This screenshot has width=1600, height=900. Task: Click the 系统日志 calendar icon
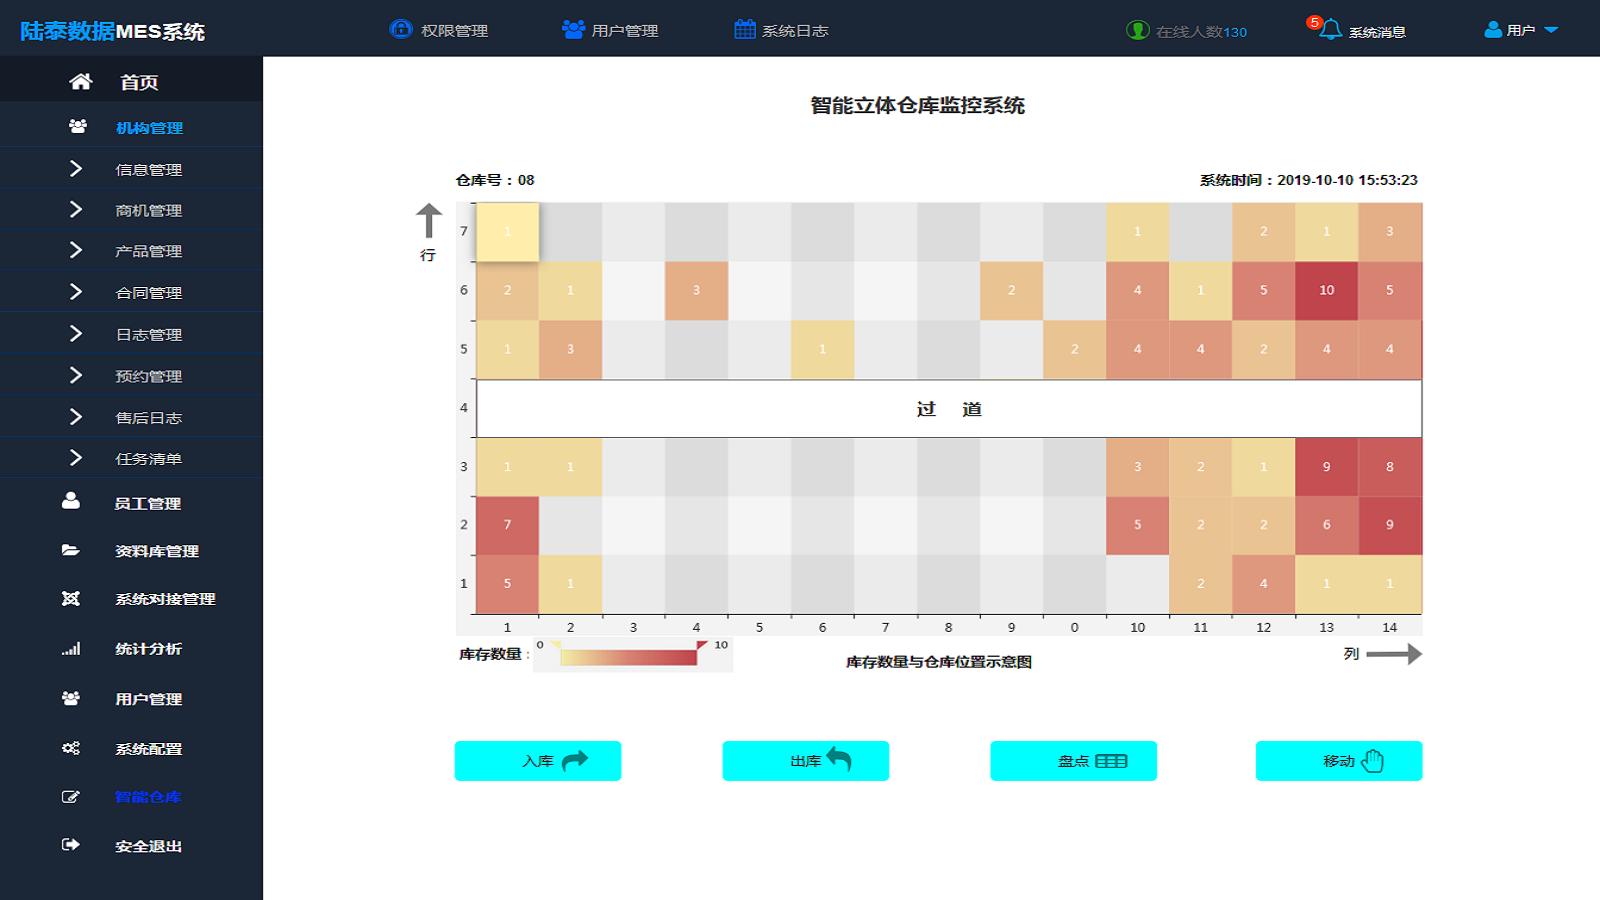point(745,29)
